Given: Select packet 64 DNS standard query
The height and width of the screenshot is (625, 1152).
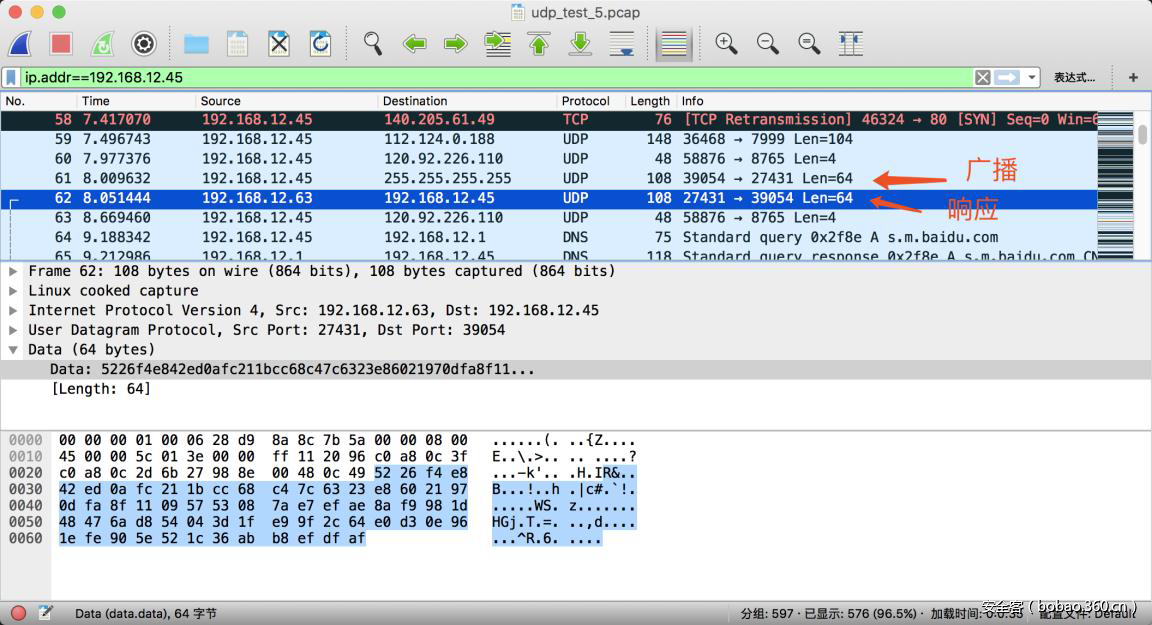Looking at the screenshot, I should tap(549, 237).
